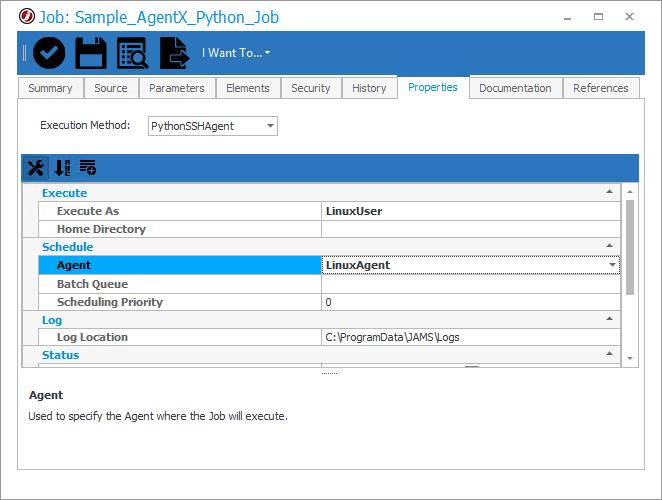Viewport: 662px width, 500px height.
Task: Collapse the Execute section
Action: (x=609, y=192)
